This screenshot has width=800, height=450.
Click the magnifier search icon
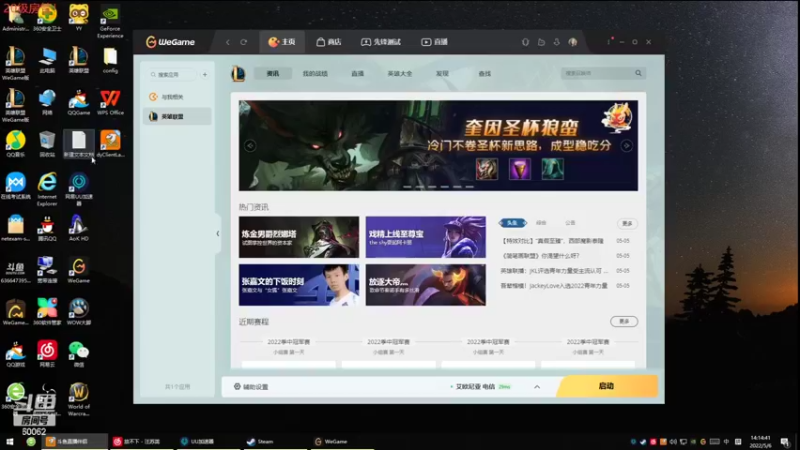point(638,73)
